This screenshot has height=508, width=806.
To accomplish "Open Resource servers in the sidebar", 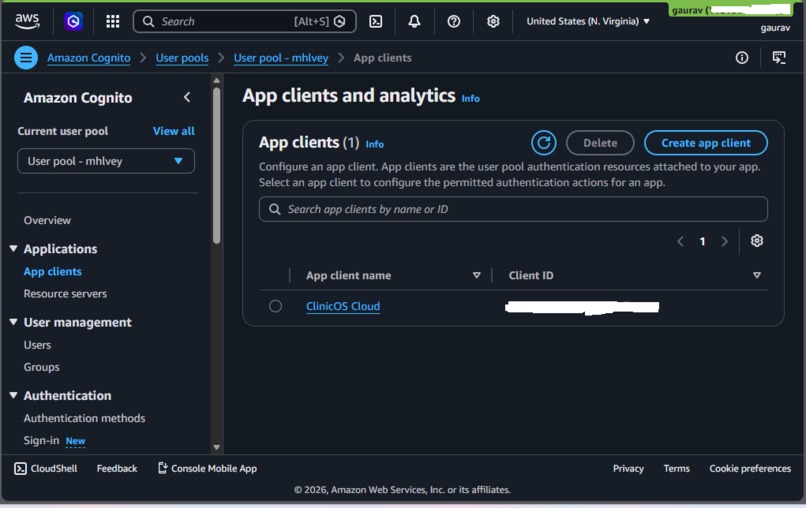I will click(65, 294).
